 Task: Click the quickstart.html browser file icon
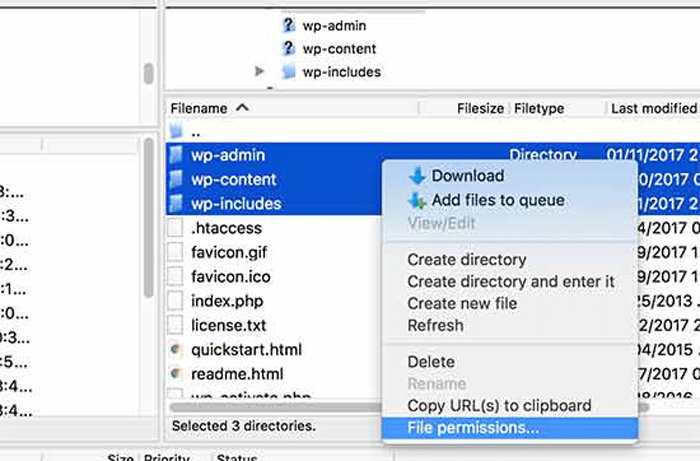tap(177, 350)
